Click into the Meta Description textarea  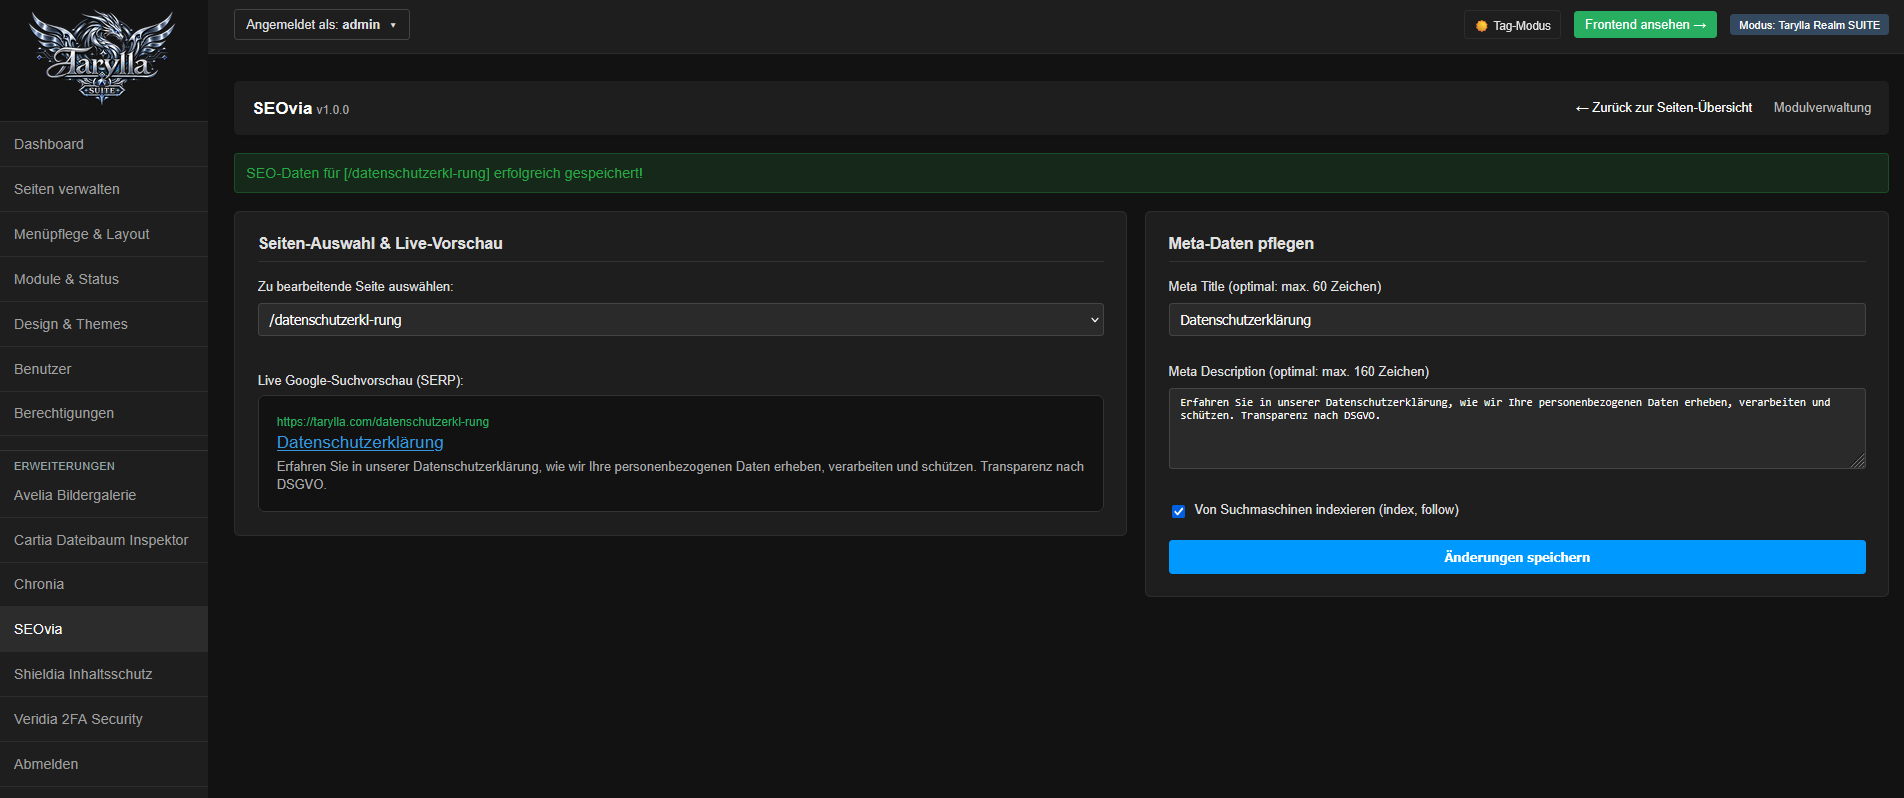1517,429
